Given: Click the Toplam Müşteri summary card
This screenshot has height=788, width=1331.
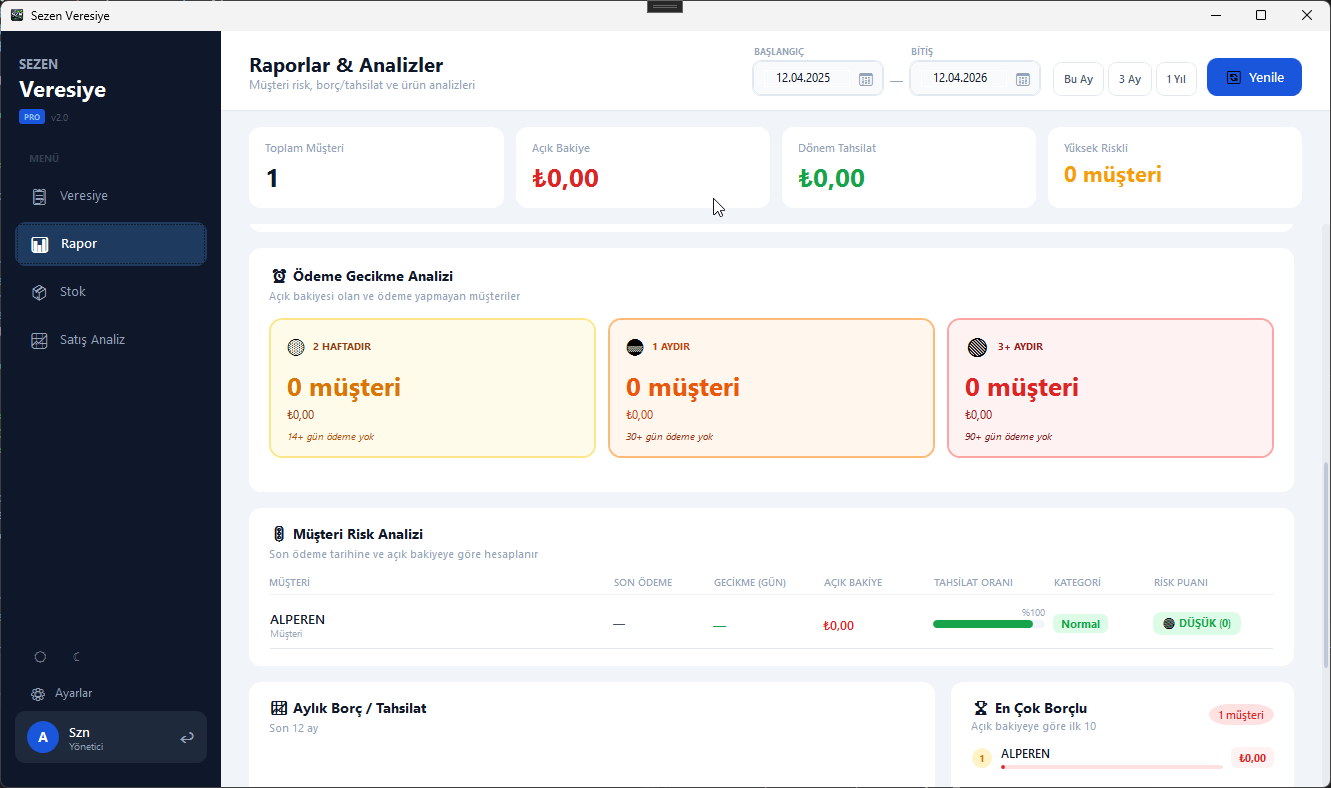Looking at the screenshot, I should (x=377, y=167).
